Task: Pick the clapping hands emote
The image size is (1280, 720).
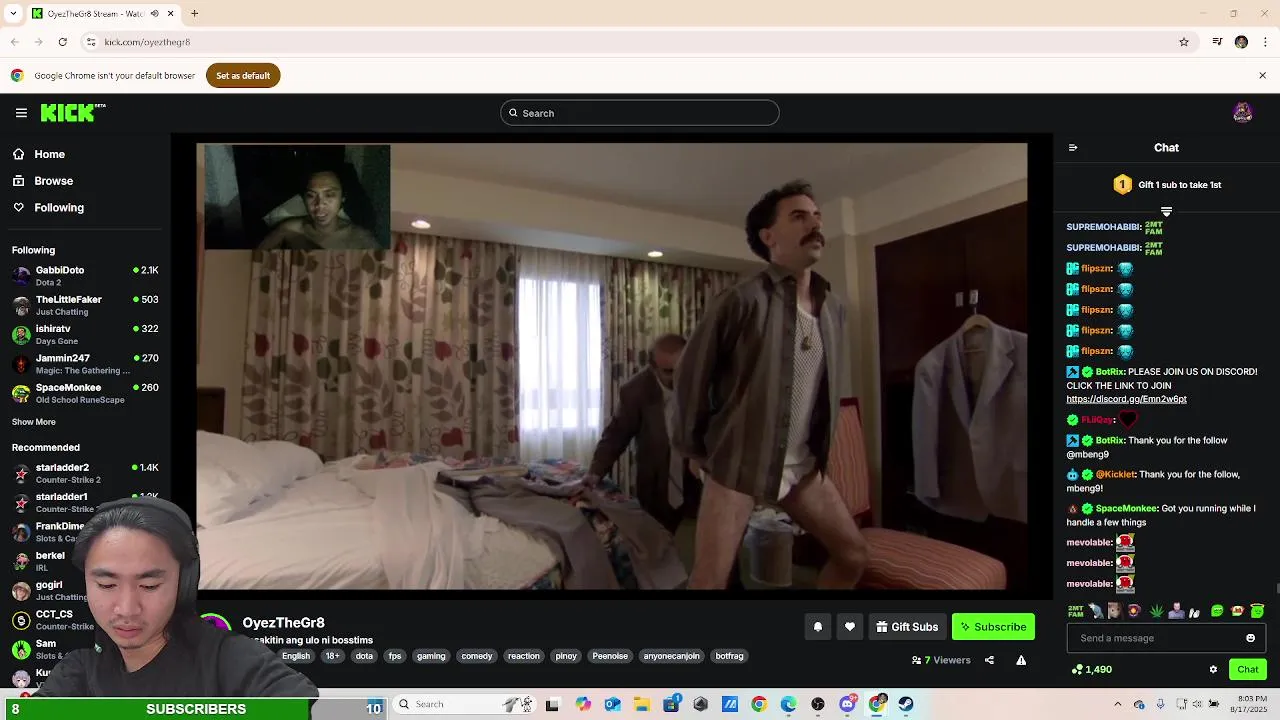Action: coord(1194,612)
